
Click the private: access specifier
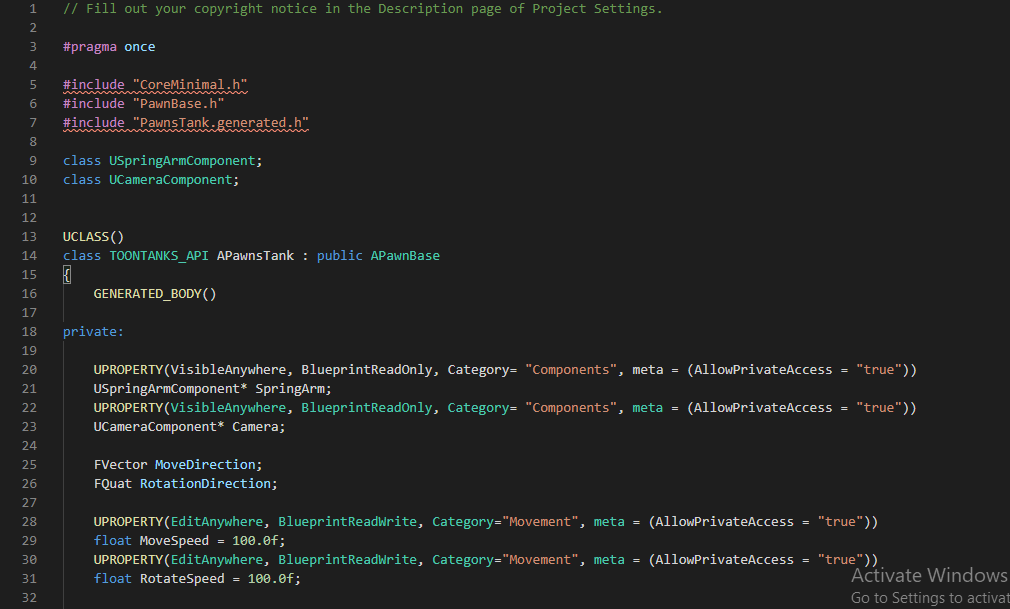92,331
